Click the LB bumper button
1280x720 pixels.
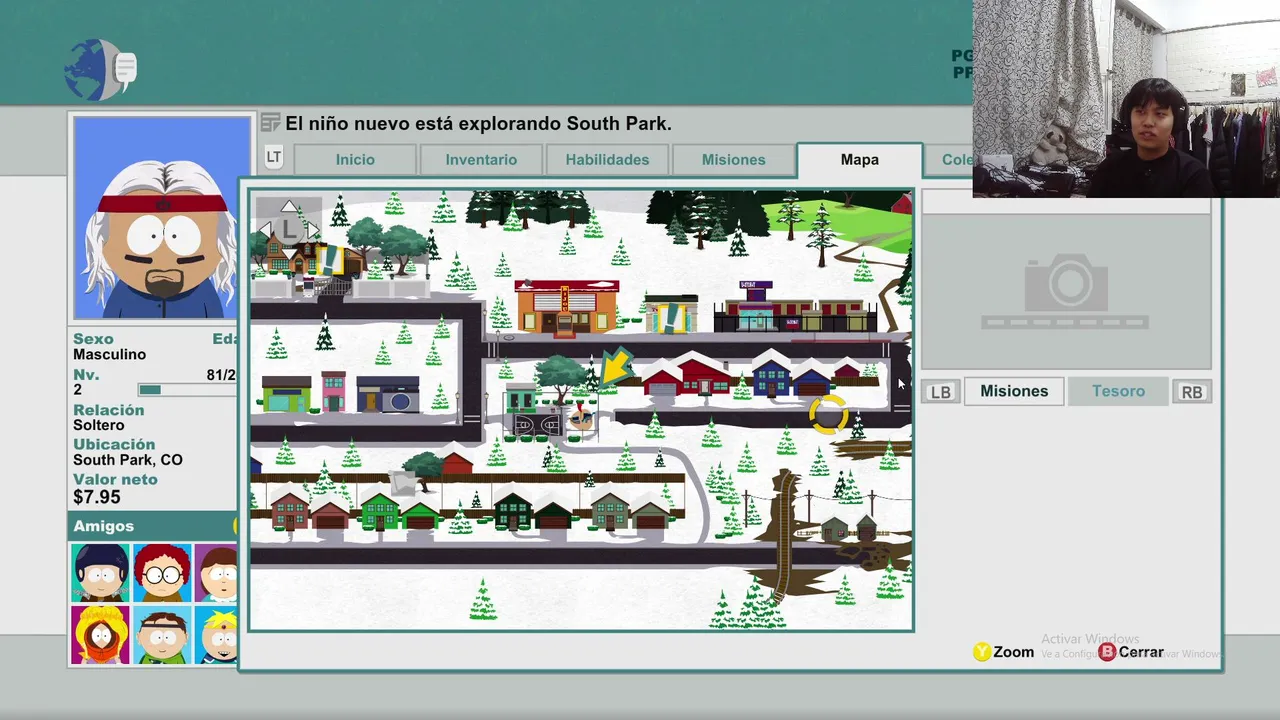pos(941,392)
